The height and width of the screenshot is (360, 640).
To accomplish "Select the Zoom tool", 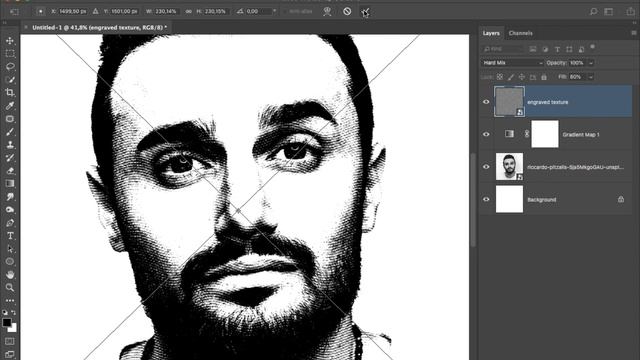I will coord(10,288).
